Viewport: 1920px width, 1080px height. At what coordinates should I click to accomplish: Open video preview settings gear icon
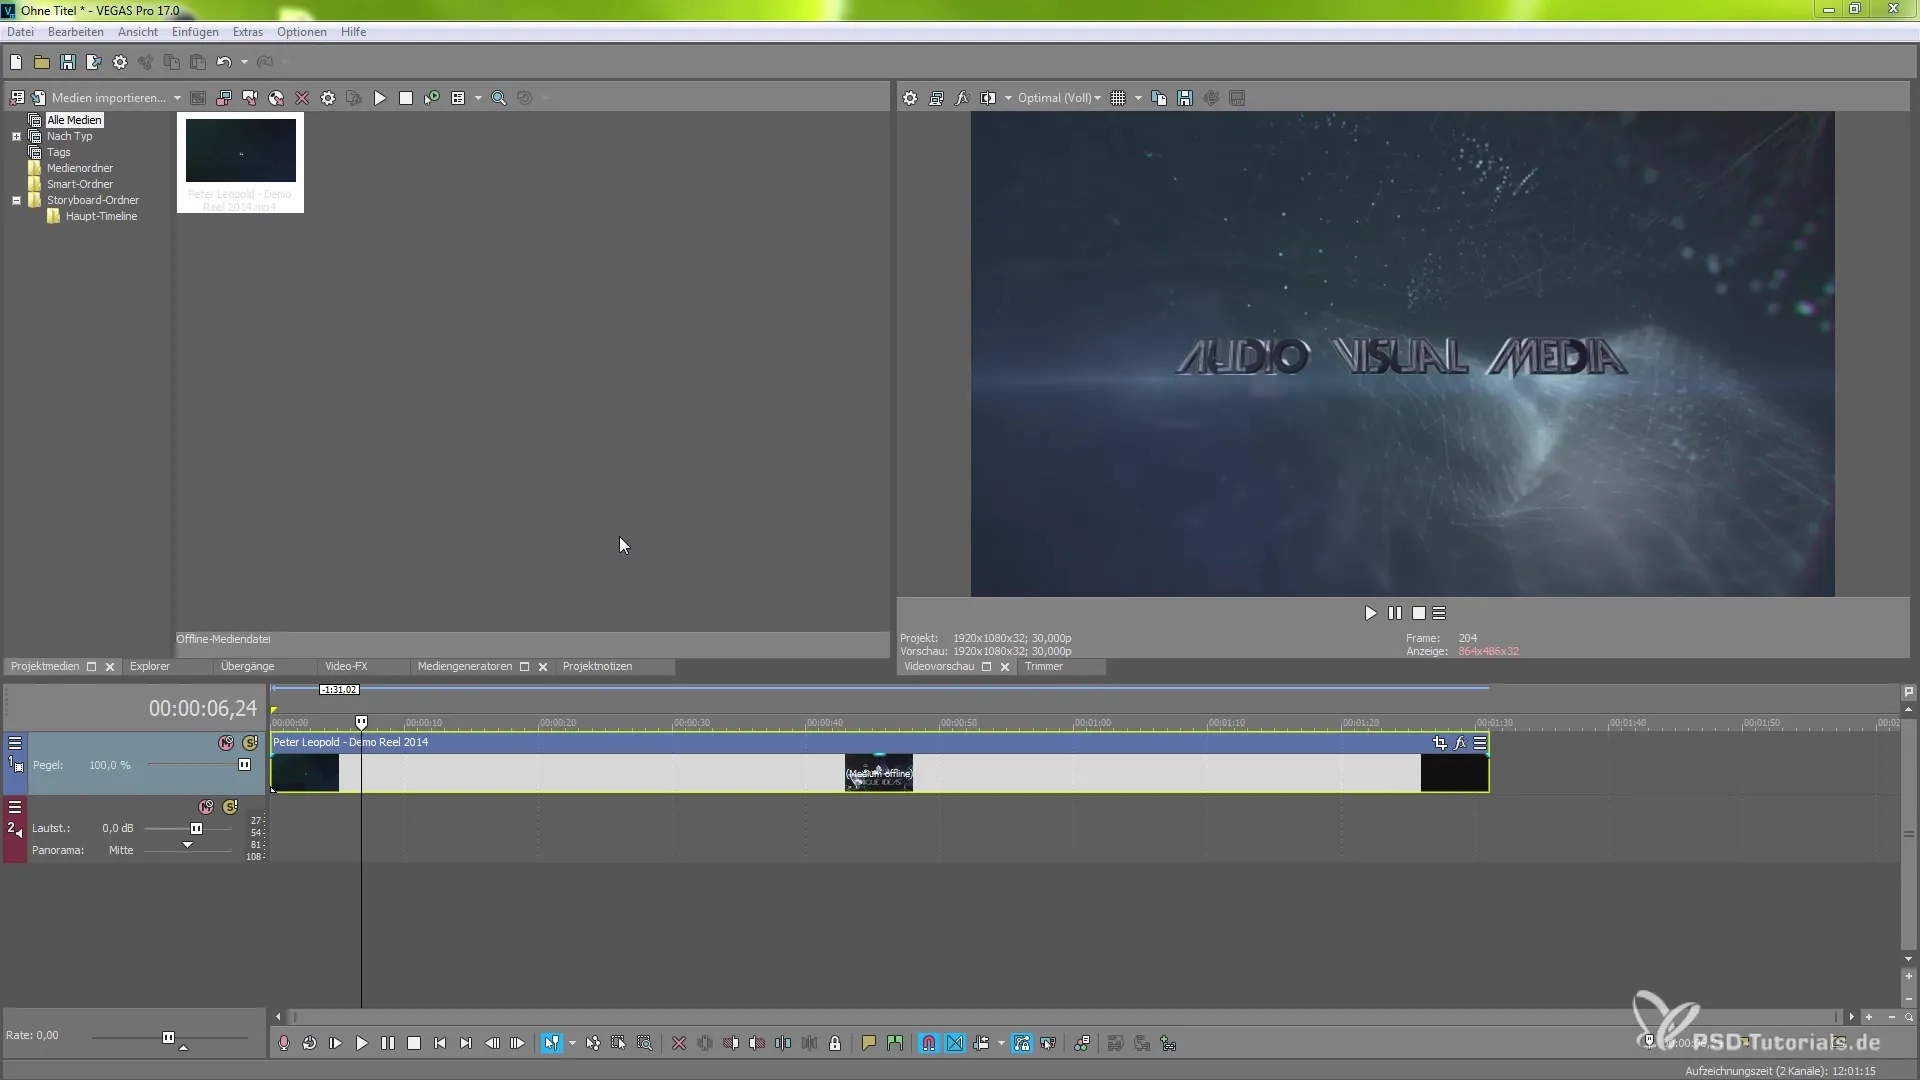pyautogui.click(x=910, y=98)
